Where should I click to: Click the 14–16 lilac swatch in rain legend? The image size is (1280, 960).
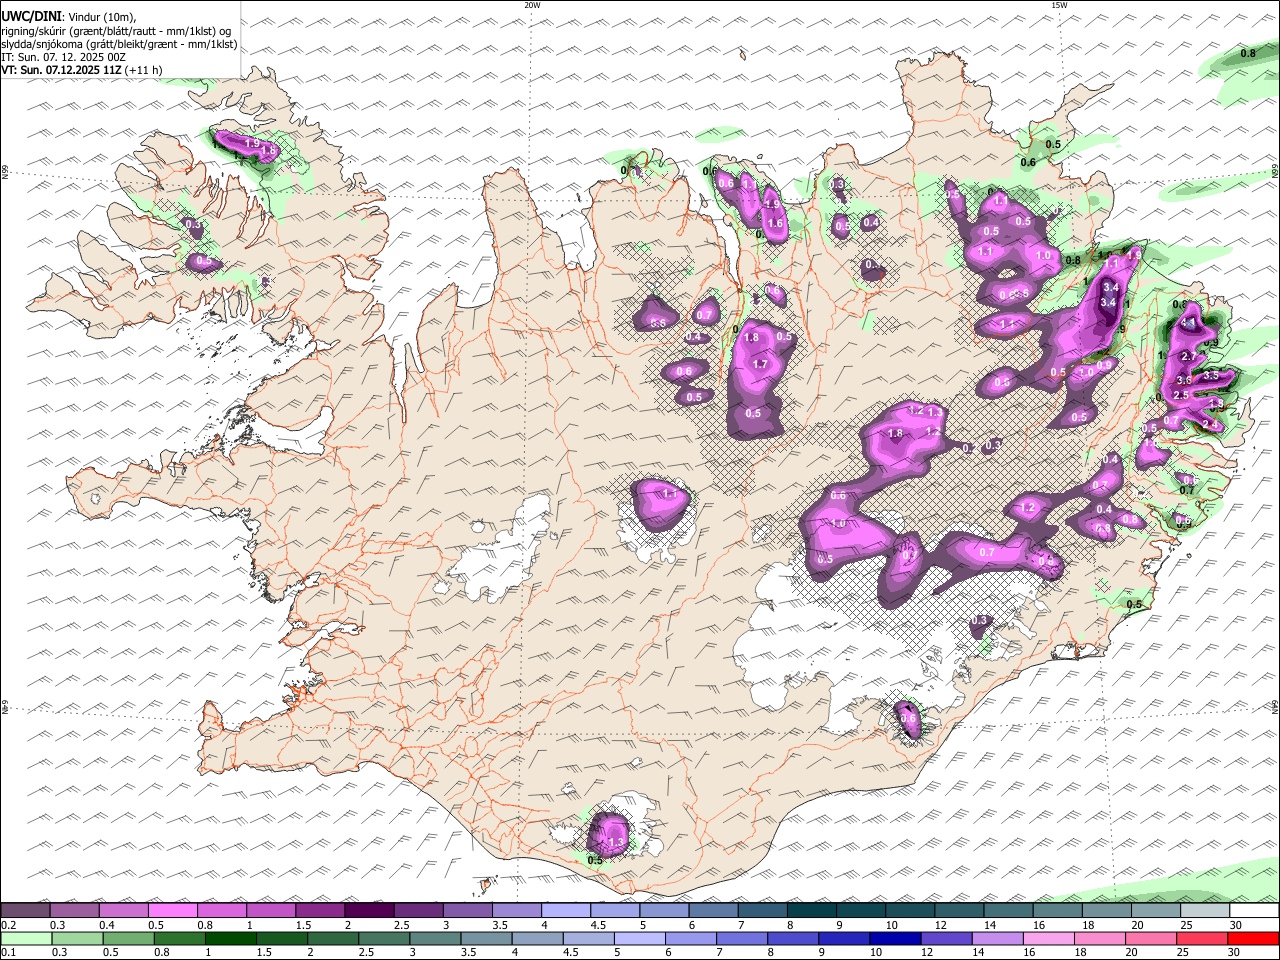pyautogui.click(x=996, y=939)
